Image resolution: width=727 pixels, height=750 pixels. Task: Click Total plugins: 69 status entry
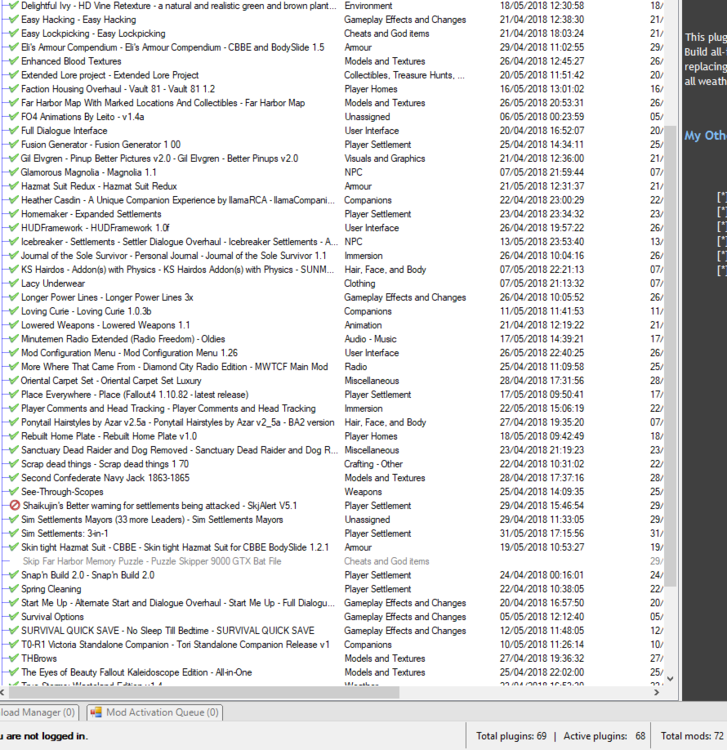(x=511, y=736)
